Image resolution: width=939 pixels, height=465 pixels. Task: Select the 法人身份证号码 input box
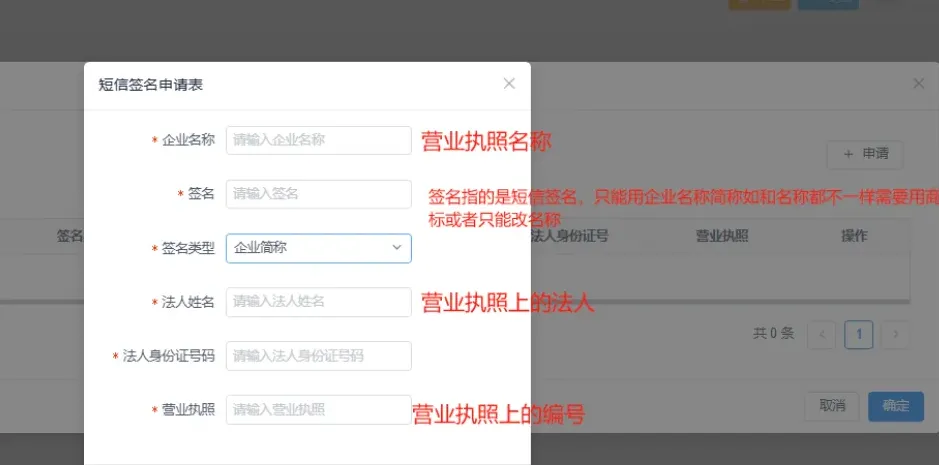[318, 356]
